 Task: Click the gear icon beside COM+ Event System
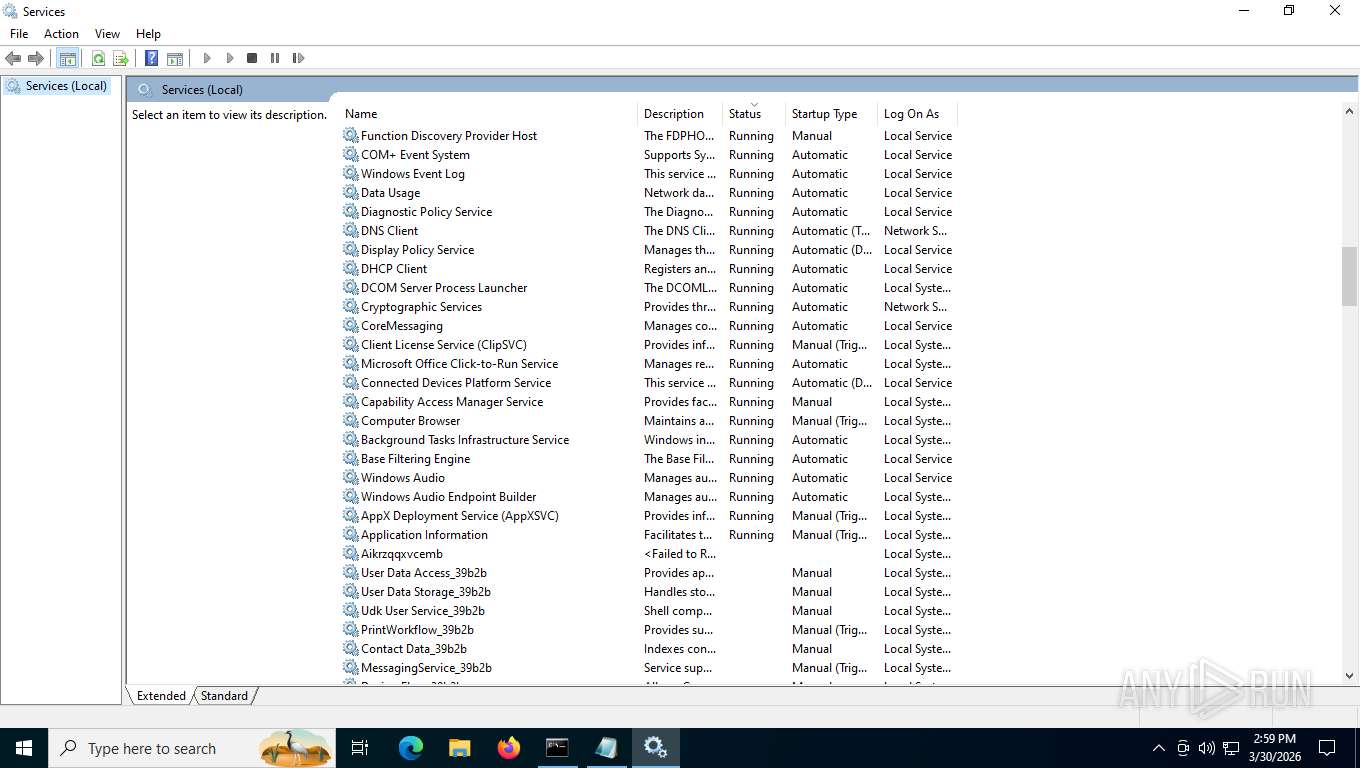click(351, 154)
